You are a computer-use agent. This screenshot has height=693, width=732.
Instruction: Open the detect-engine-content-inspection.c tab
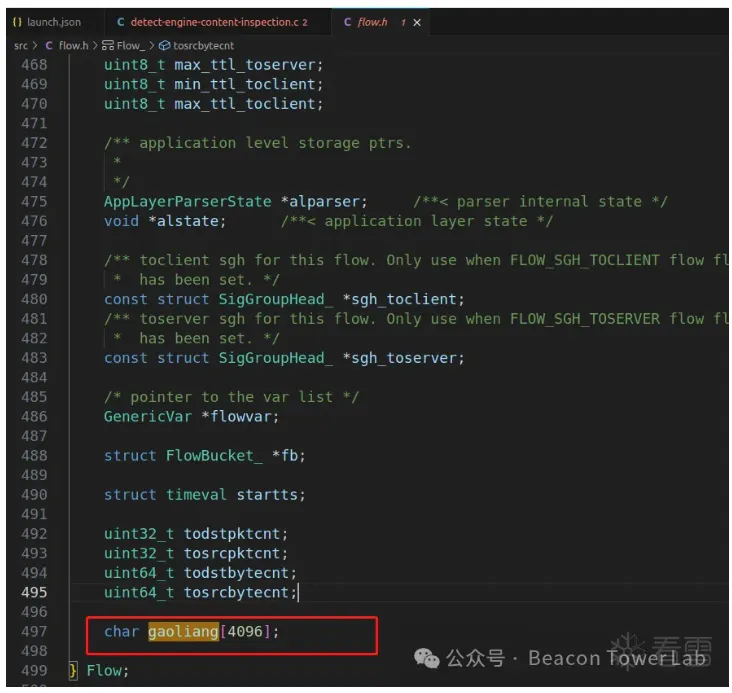(x=212, y=22)
